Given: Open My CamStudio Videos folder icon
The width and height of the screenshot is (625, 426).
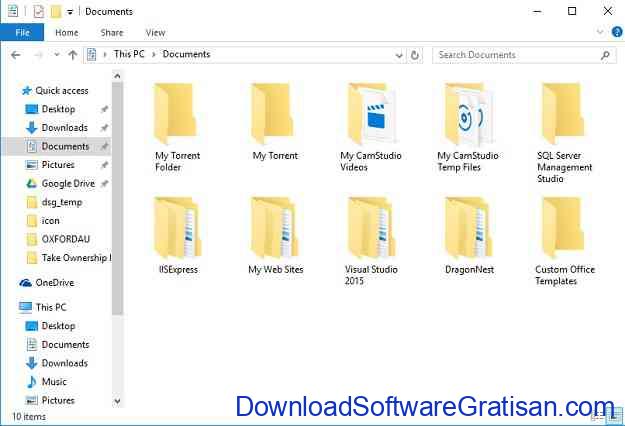Looking at the screenshot, I should click(x=371, y=114).
